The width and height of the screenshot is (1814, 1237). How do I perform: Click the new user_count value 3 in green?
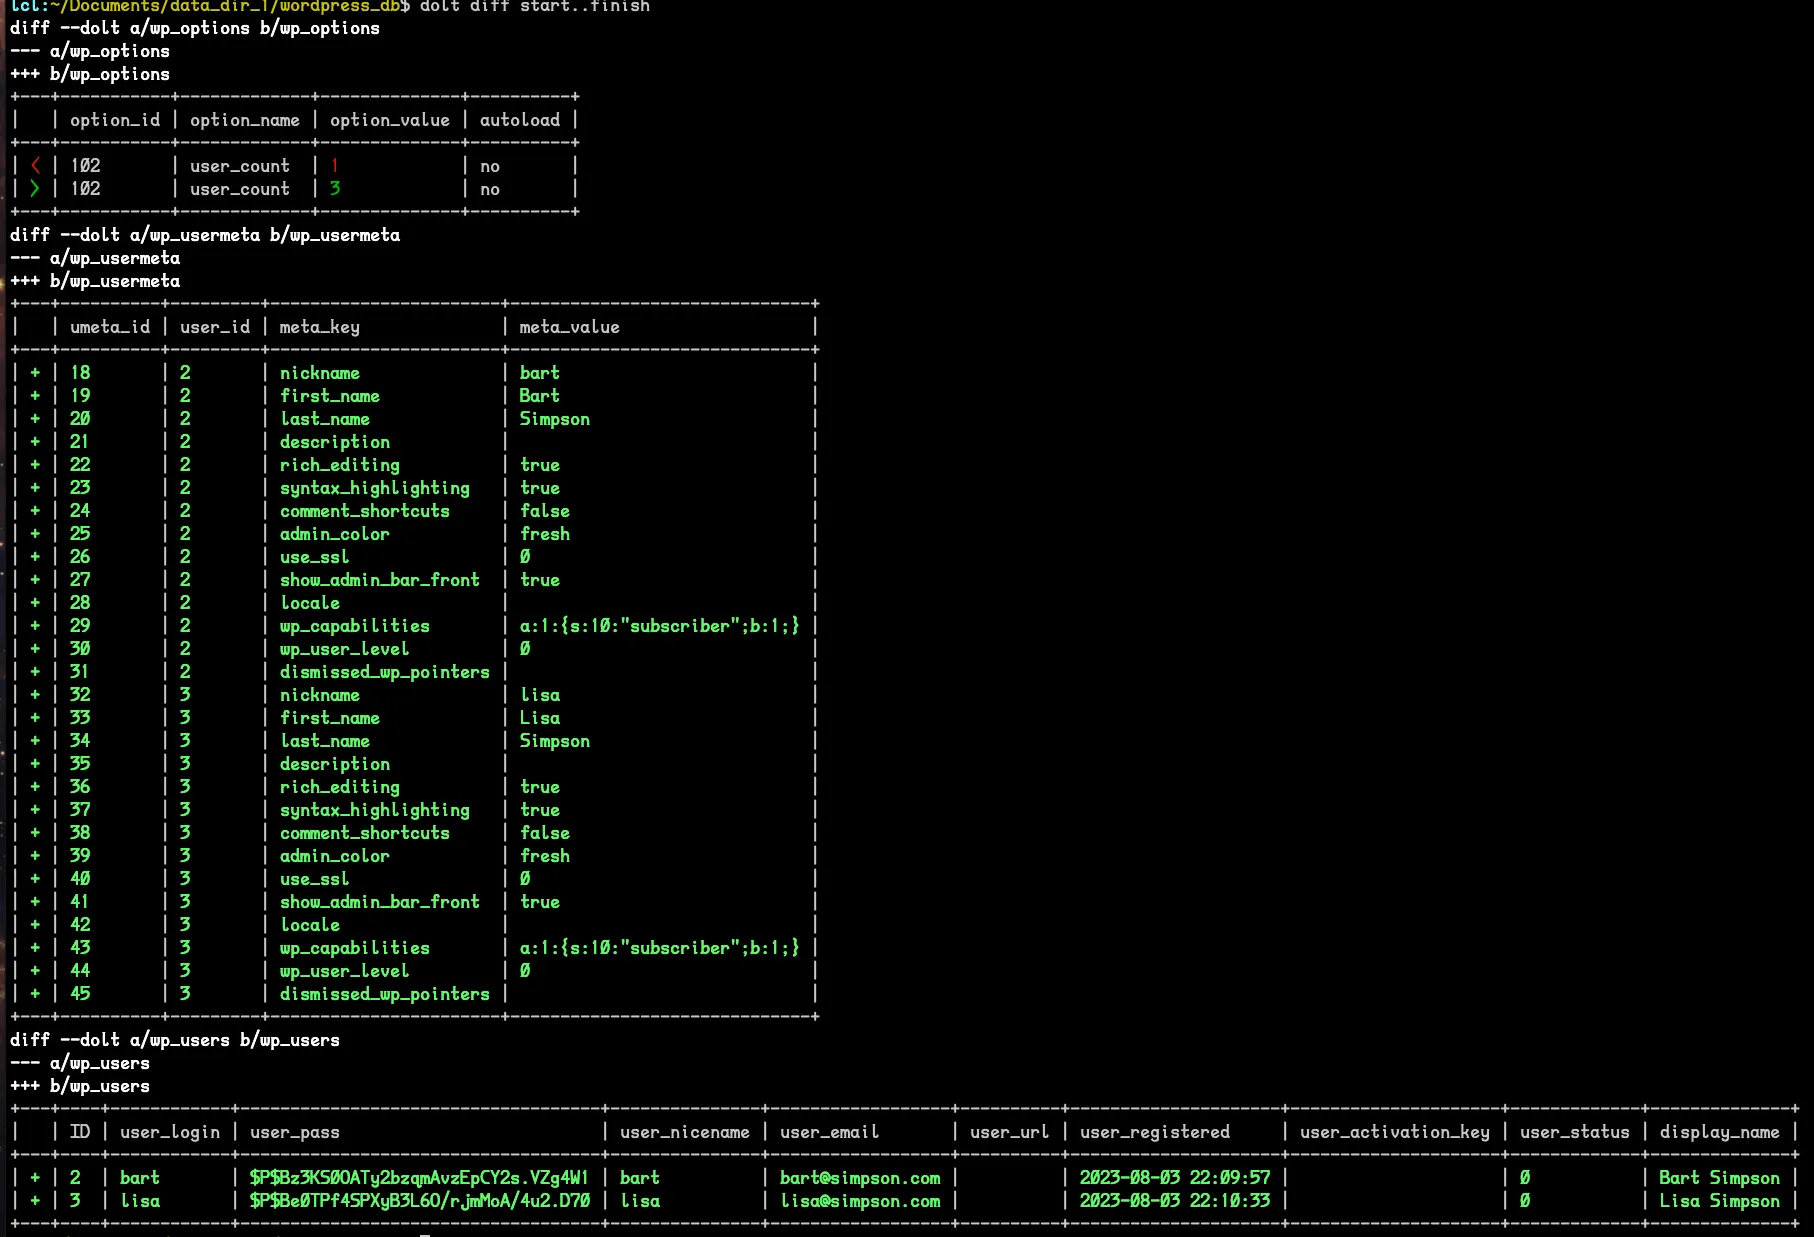click(335, 189)
